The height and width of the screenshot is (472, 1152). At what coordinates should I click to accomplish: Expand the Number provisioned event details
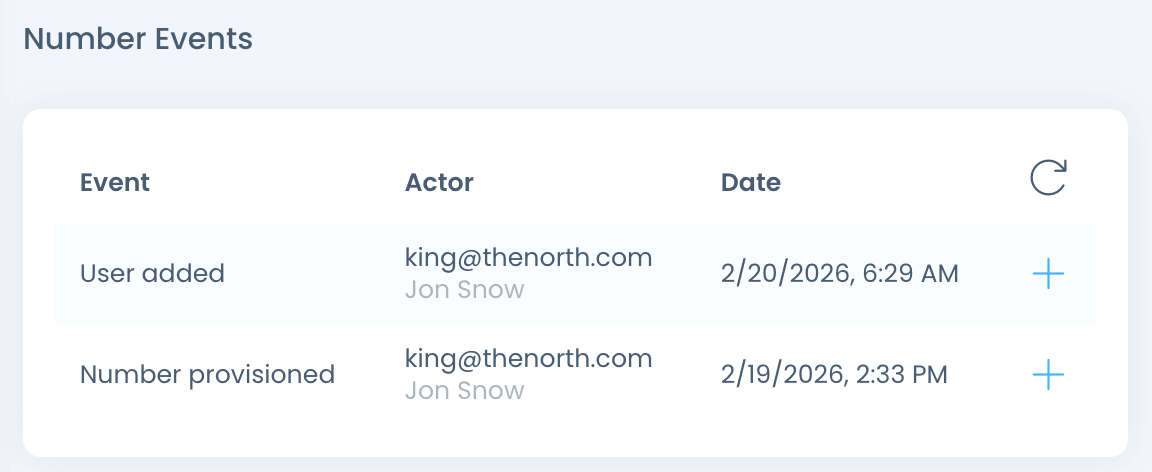pyautogui.click(x=1048, y=375)
